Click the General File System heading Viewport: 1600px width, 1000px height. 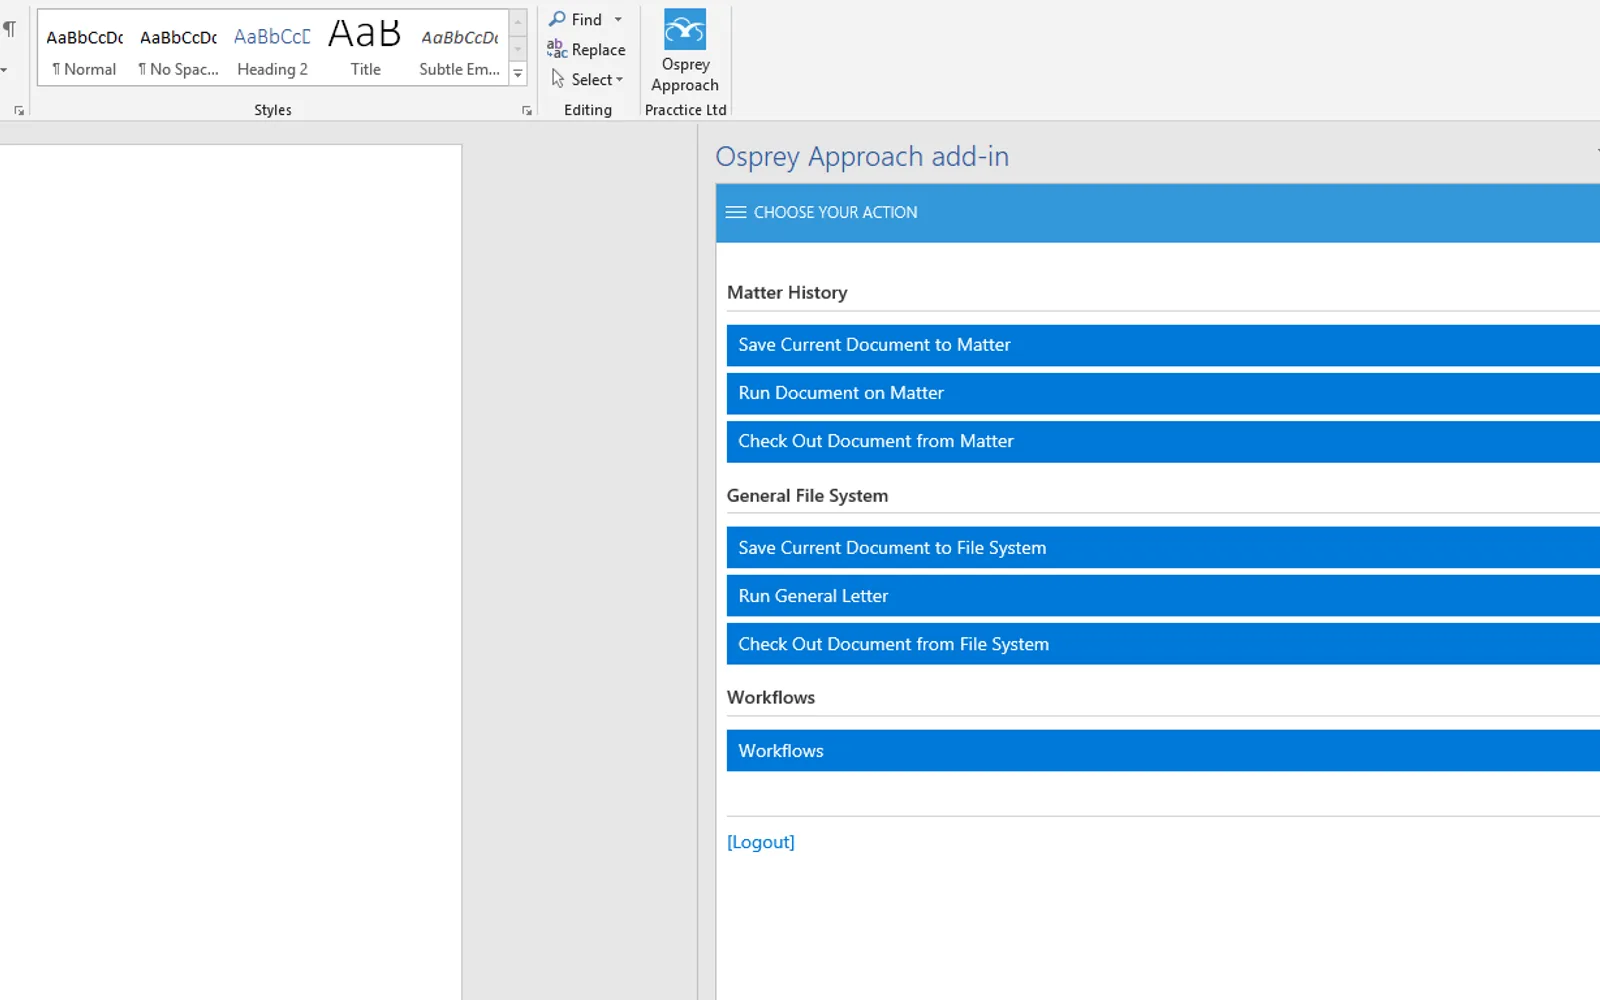coord(807,495)
